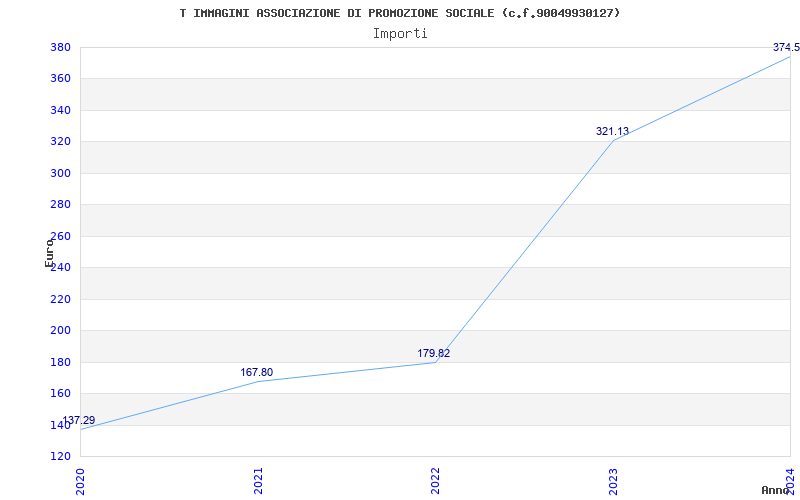Click the 200 y-axis value
Viewport: 800px width, 500px height.
click(x=60, y=331)
